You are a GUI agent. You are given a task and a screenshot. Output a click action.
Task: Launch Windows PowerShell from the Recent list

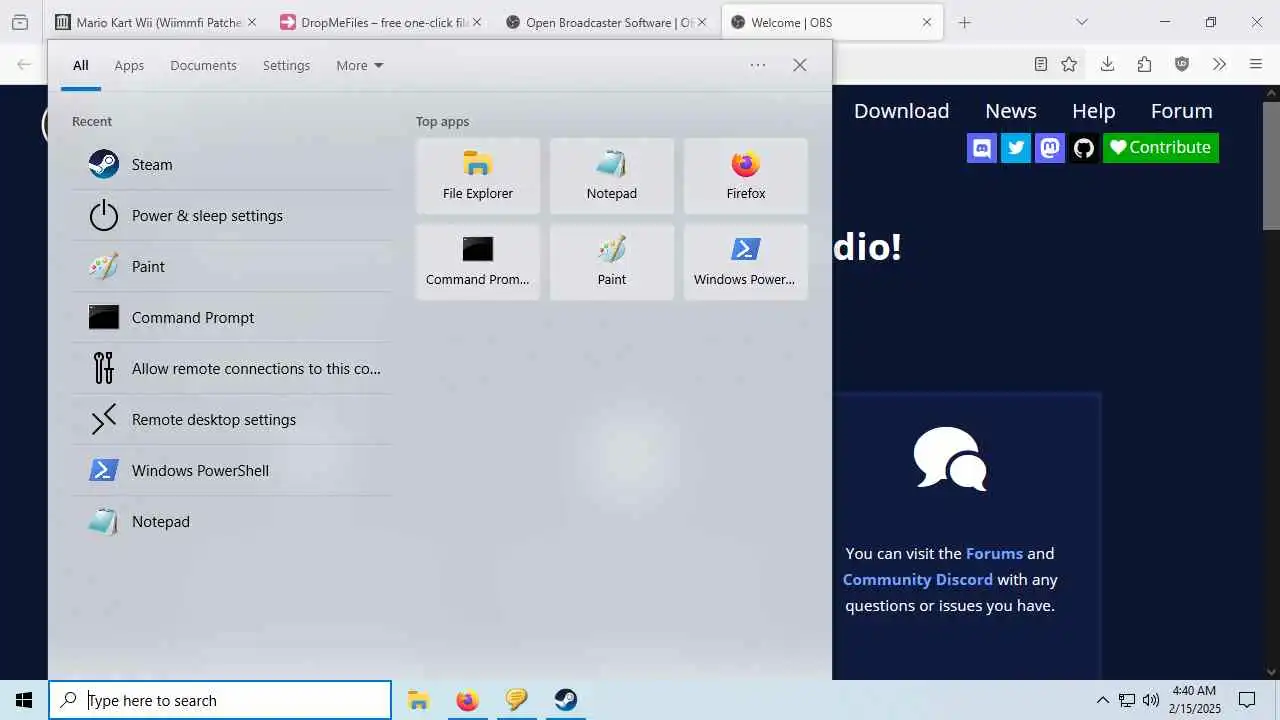point(231,471)
